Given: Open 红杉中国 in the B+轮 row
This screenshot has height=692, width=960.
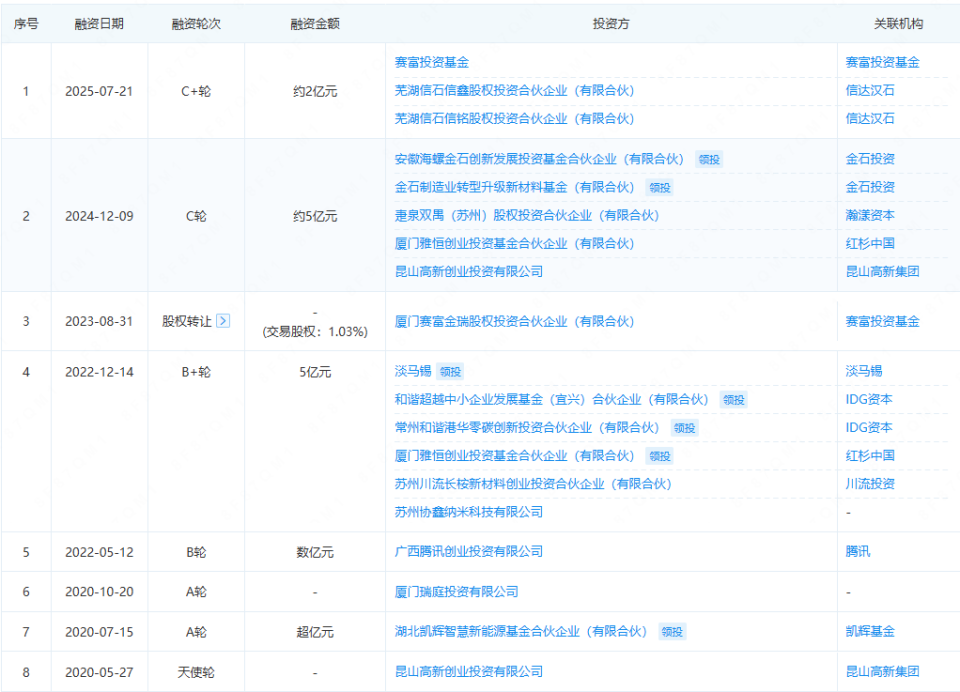Looking at the screenshot, I should click(870, 456).
